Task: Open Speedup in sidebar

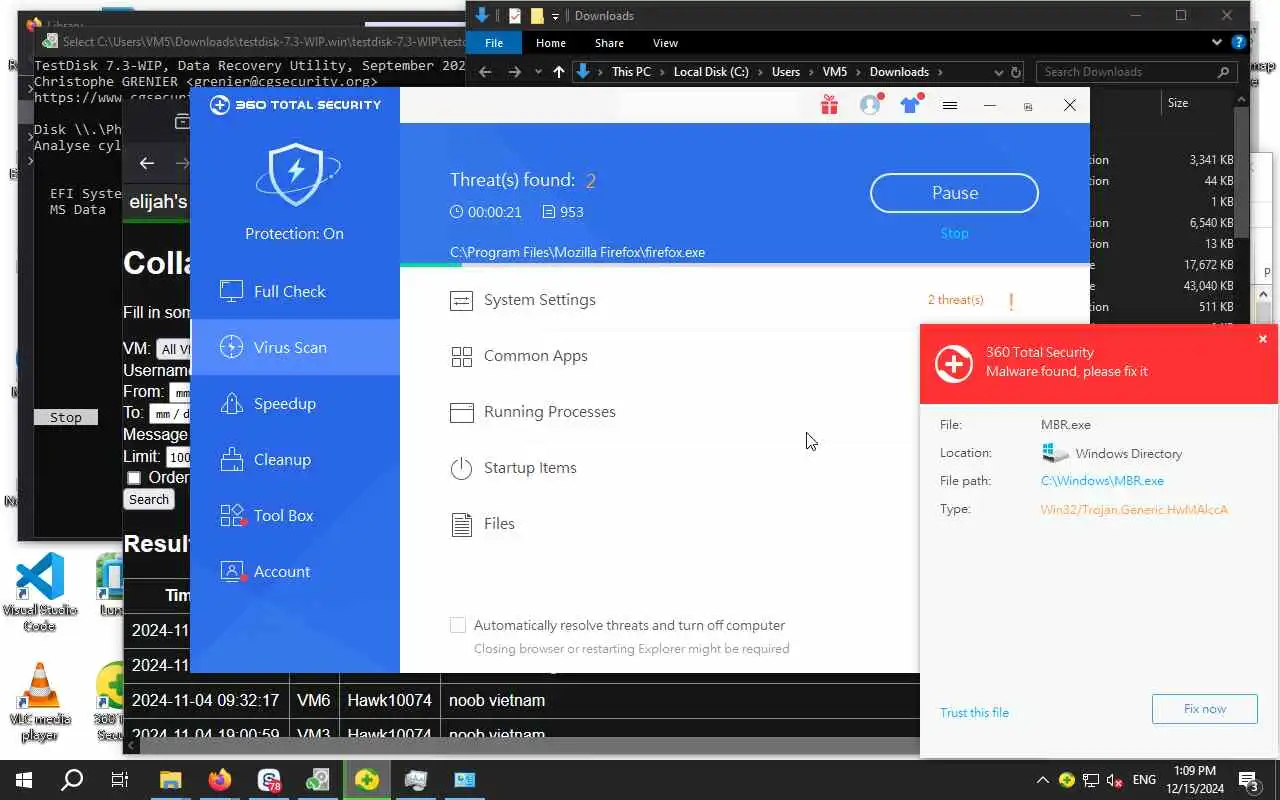Action: 295,403
